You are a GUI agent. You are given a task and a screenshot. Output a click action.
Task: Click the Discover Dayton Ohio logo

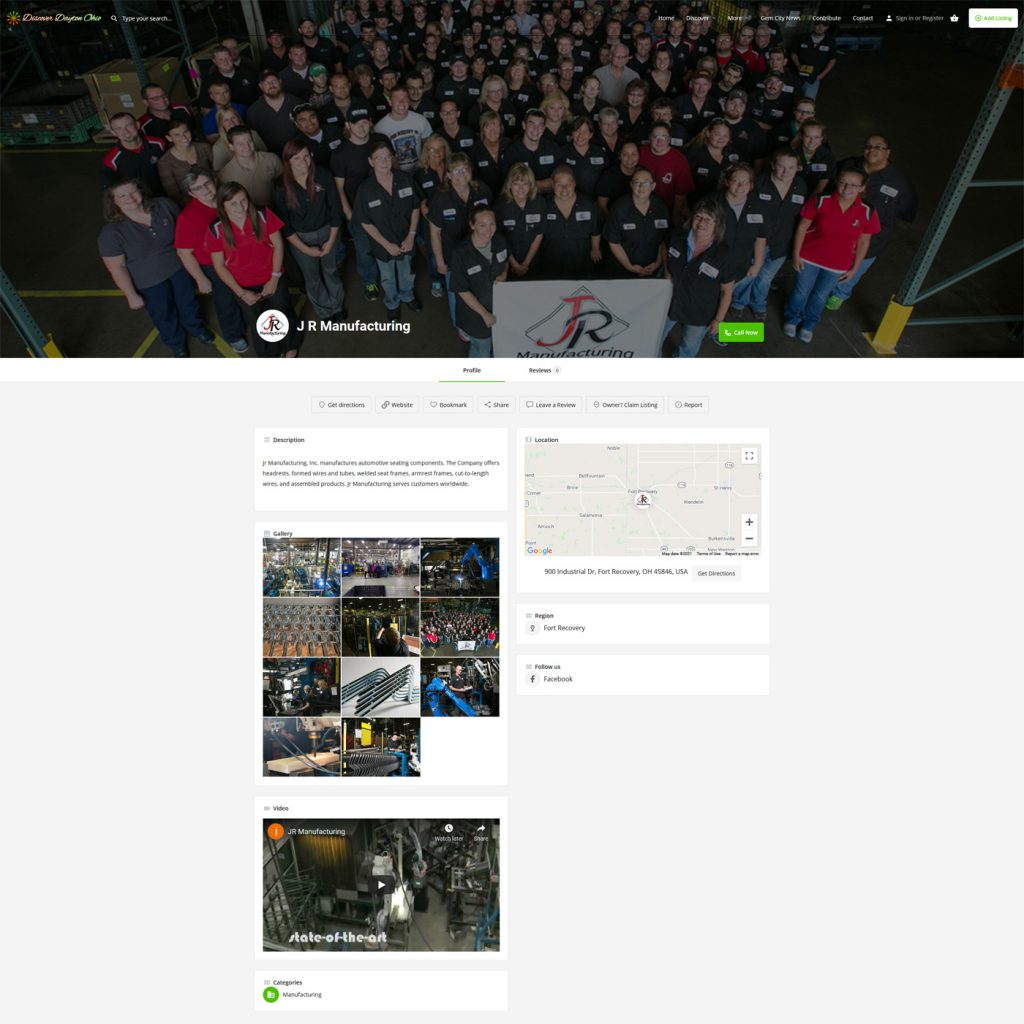54,18
